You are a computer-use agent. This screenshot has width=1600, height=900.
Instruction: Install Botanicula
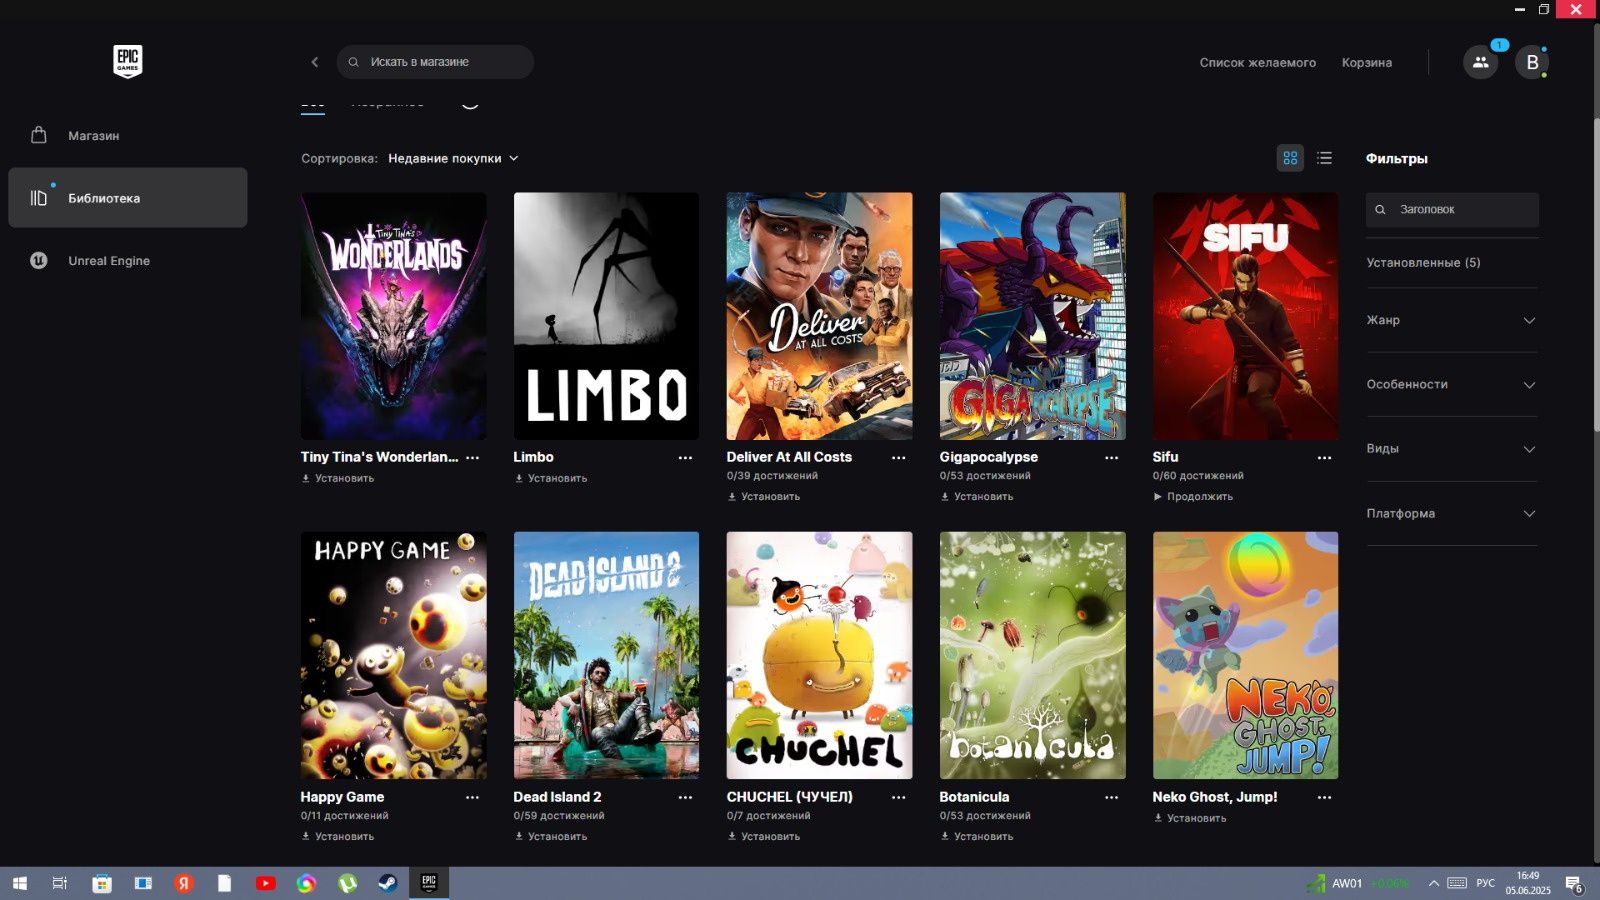click(977, 836)
